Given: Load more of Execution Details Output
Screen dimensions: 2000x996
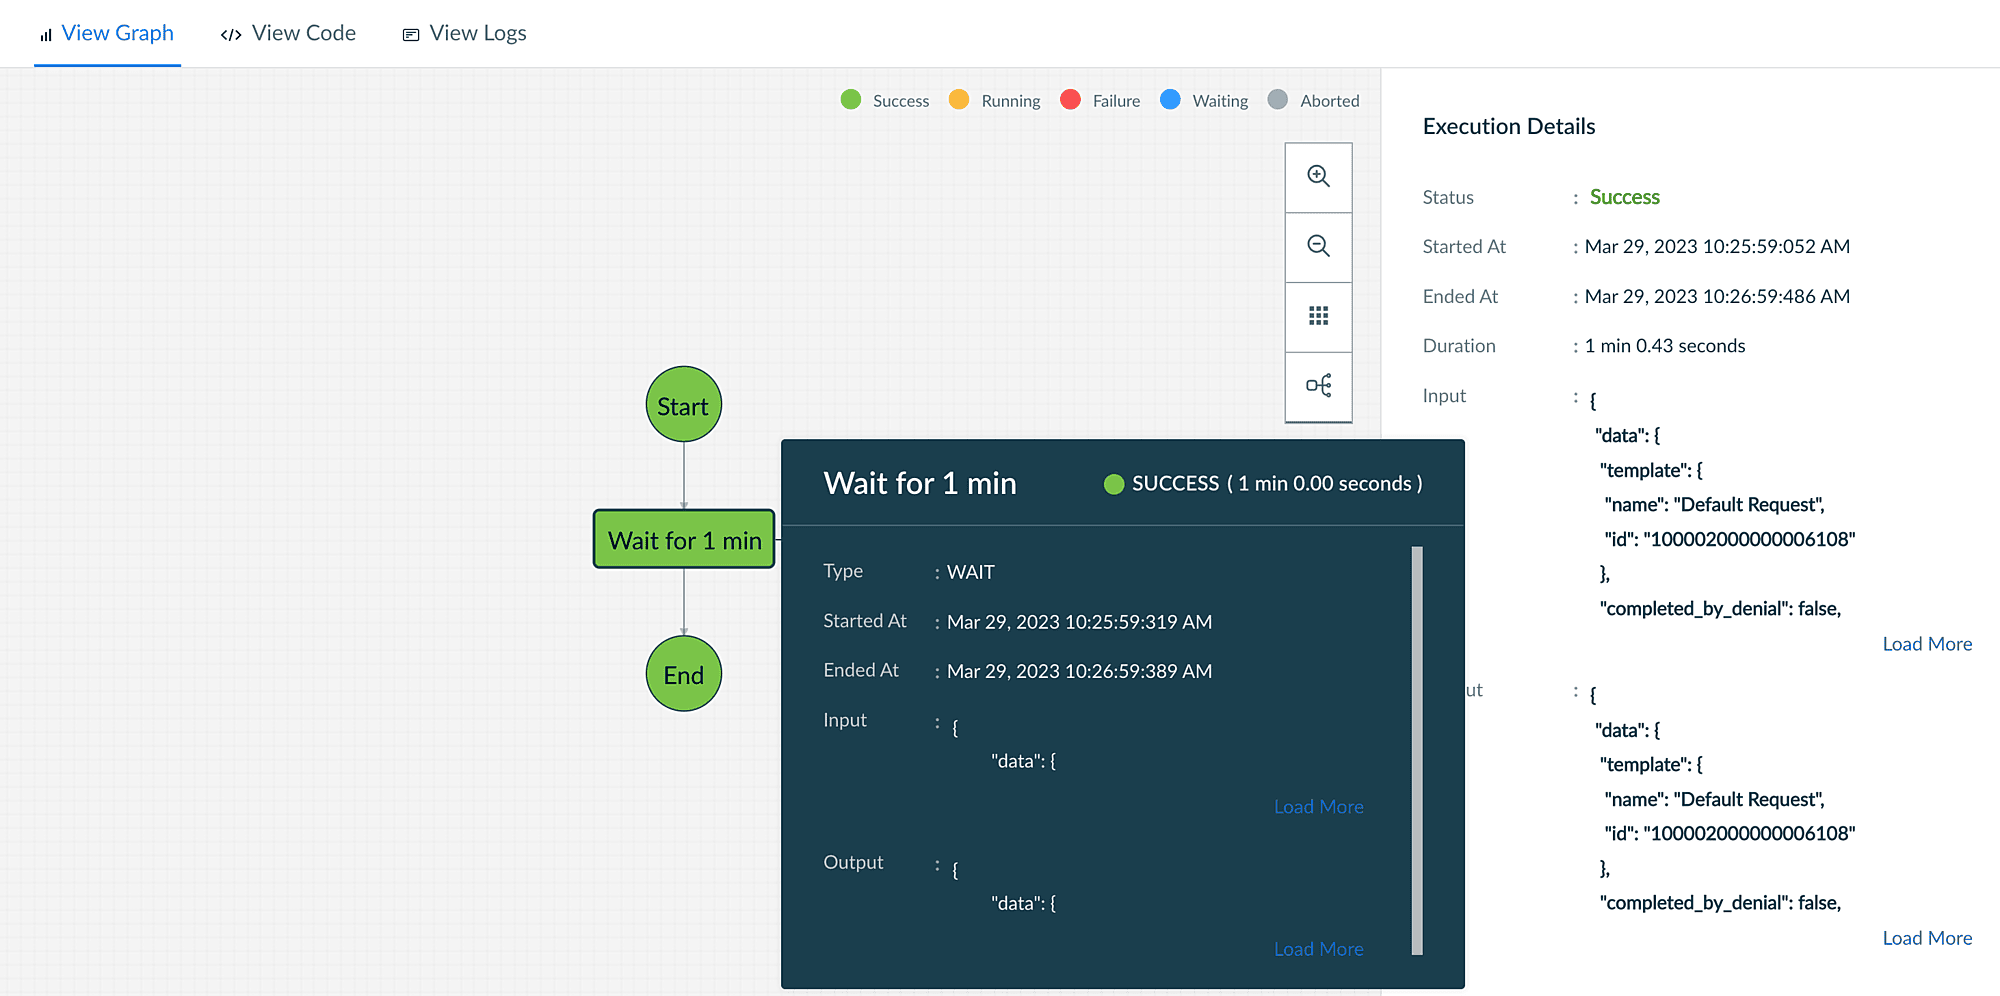Looking at the screenshot, I should tap(1926, 938).
